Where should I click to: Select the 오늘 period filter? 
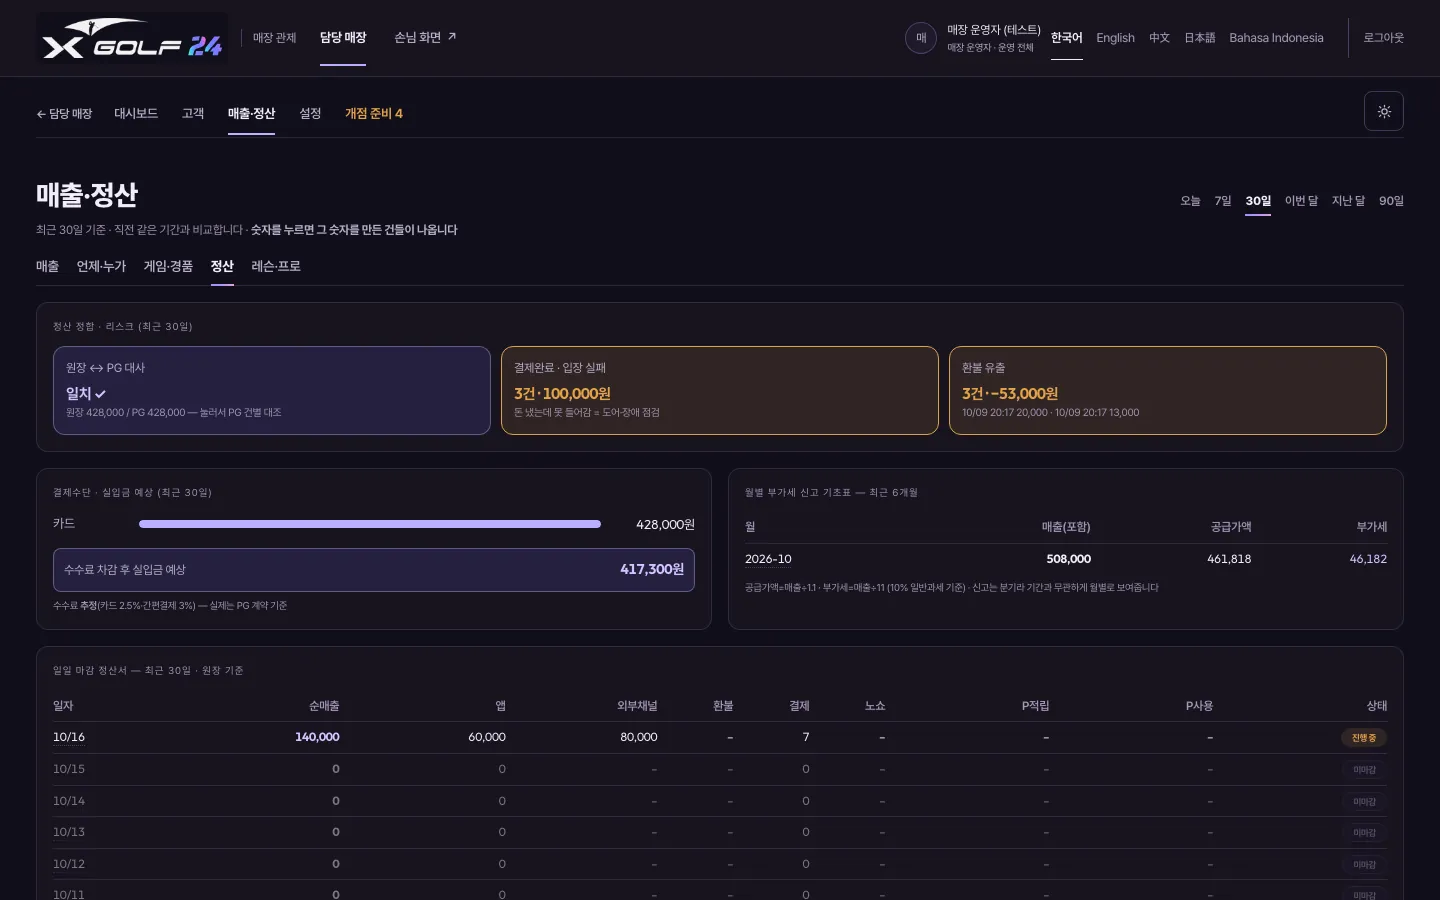tap(1190, 201)
